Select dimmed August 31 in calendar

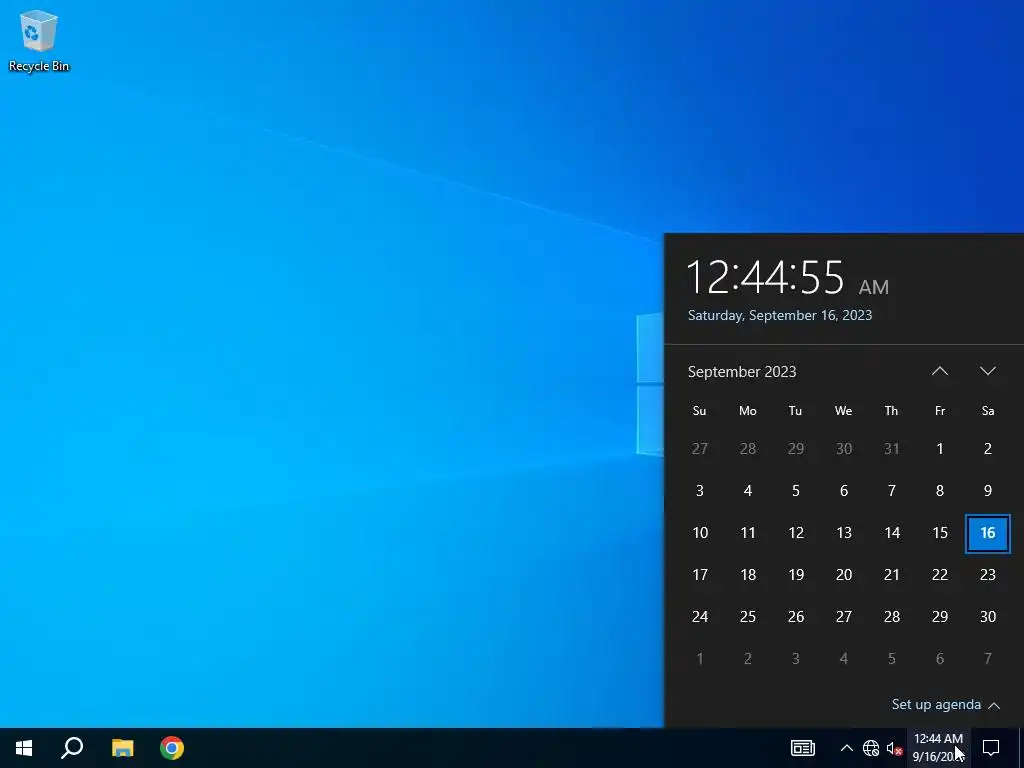click(x=891, y=449)
